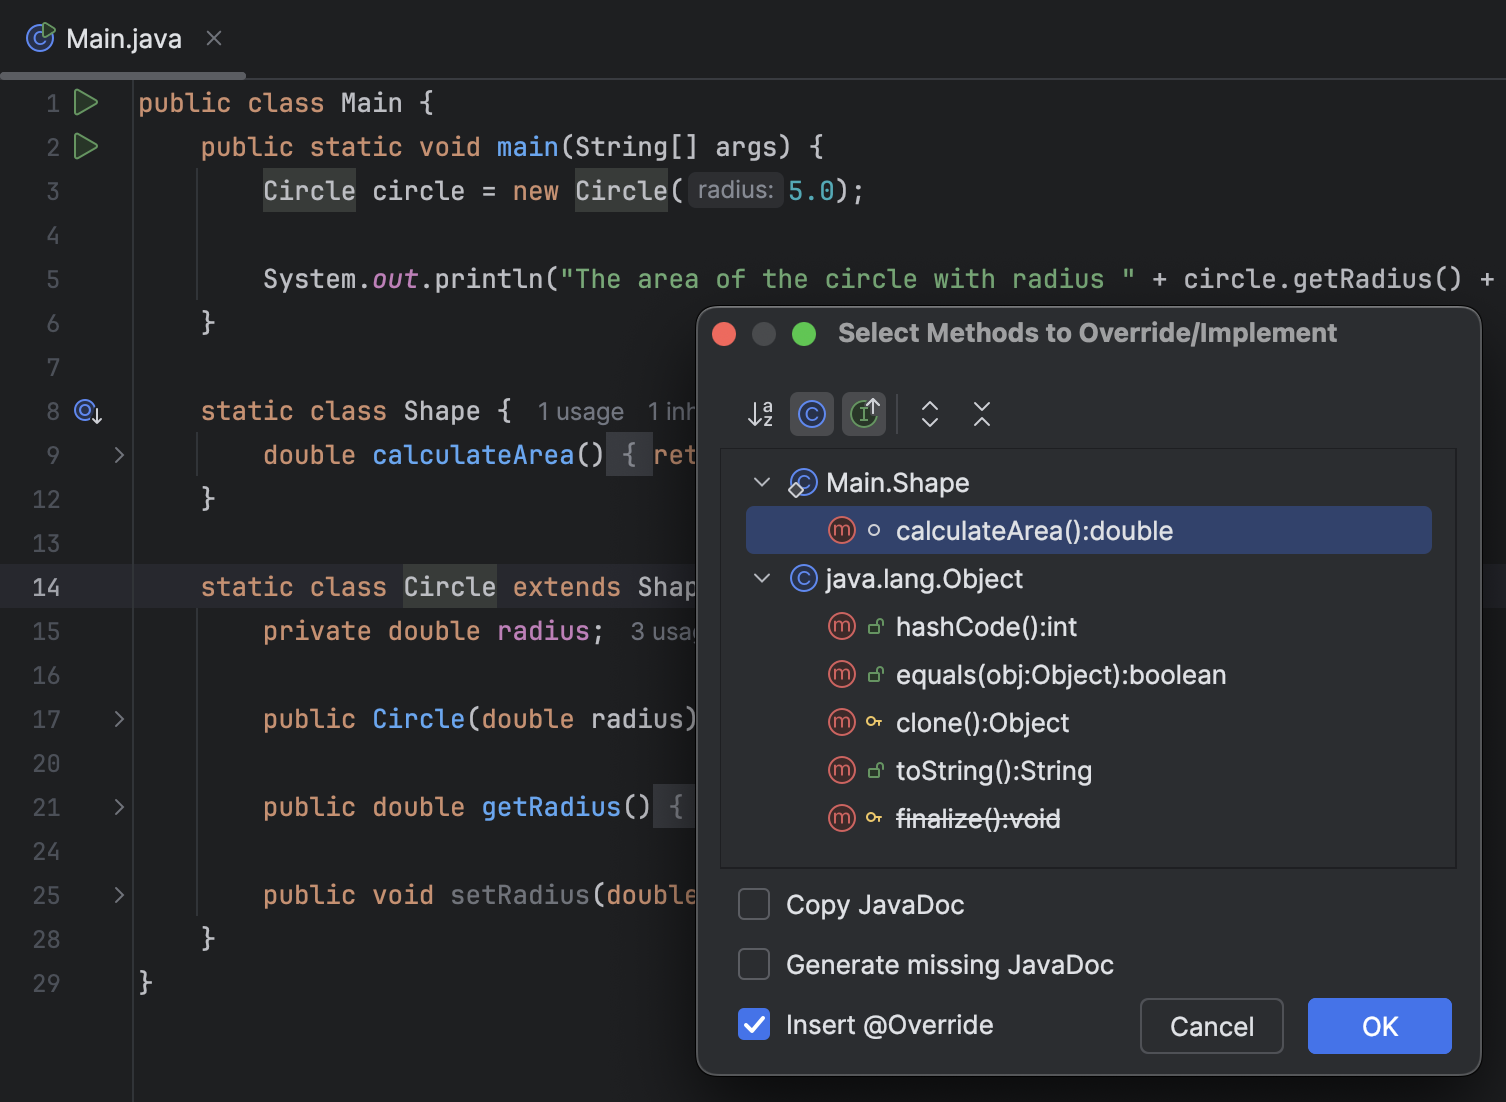Enable the Copy JavaDoc checkbox

pos(754,904)
